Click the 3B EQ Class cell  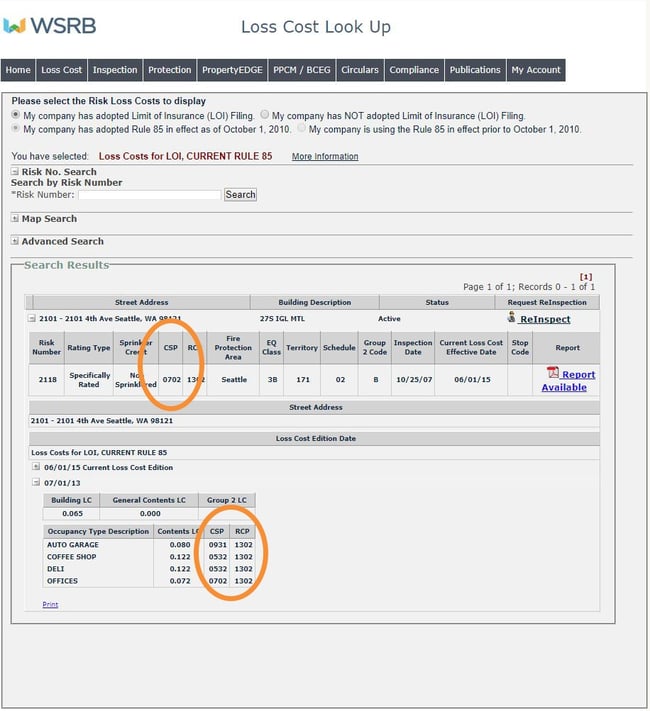coord(272,380)
